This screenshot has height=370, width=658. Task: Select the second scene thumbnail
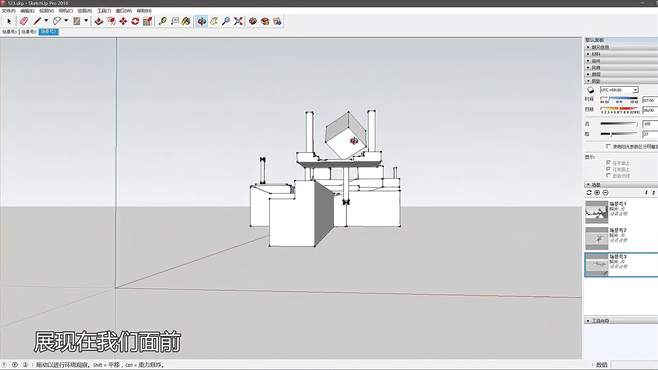click(x=596, y=238)
